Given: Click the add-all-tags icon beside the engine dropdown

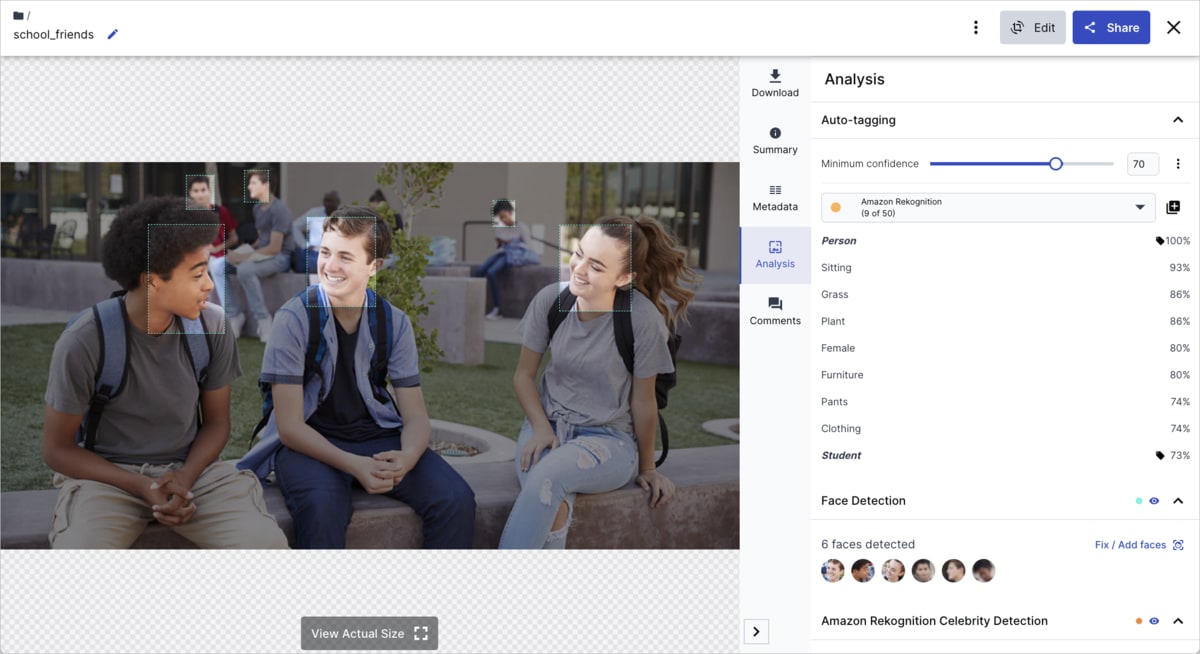Looking at the screenshot, I should [1174, 207].
